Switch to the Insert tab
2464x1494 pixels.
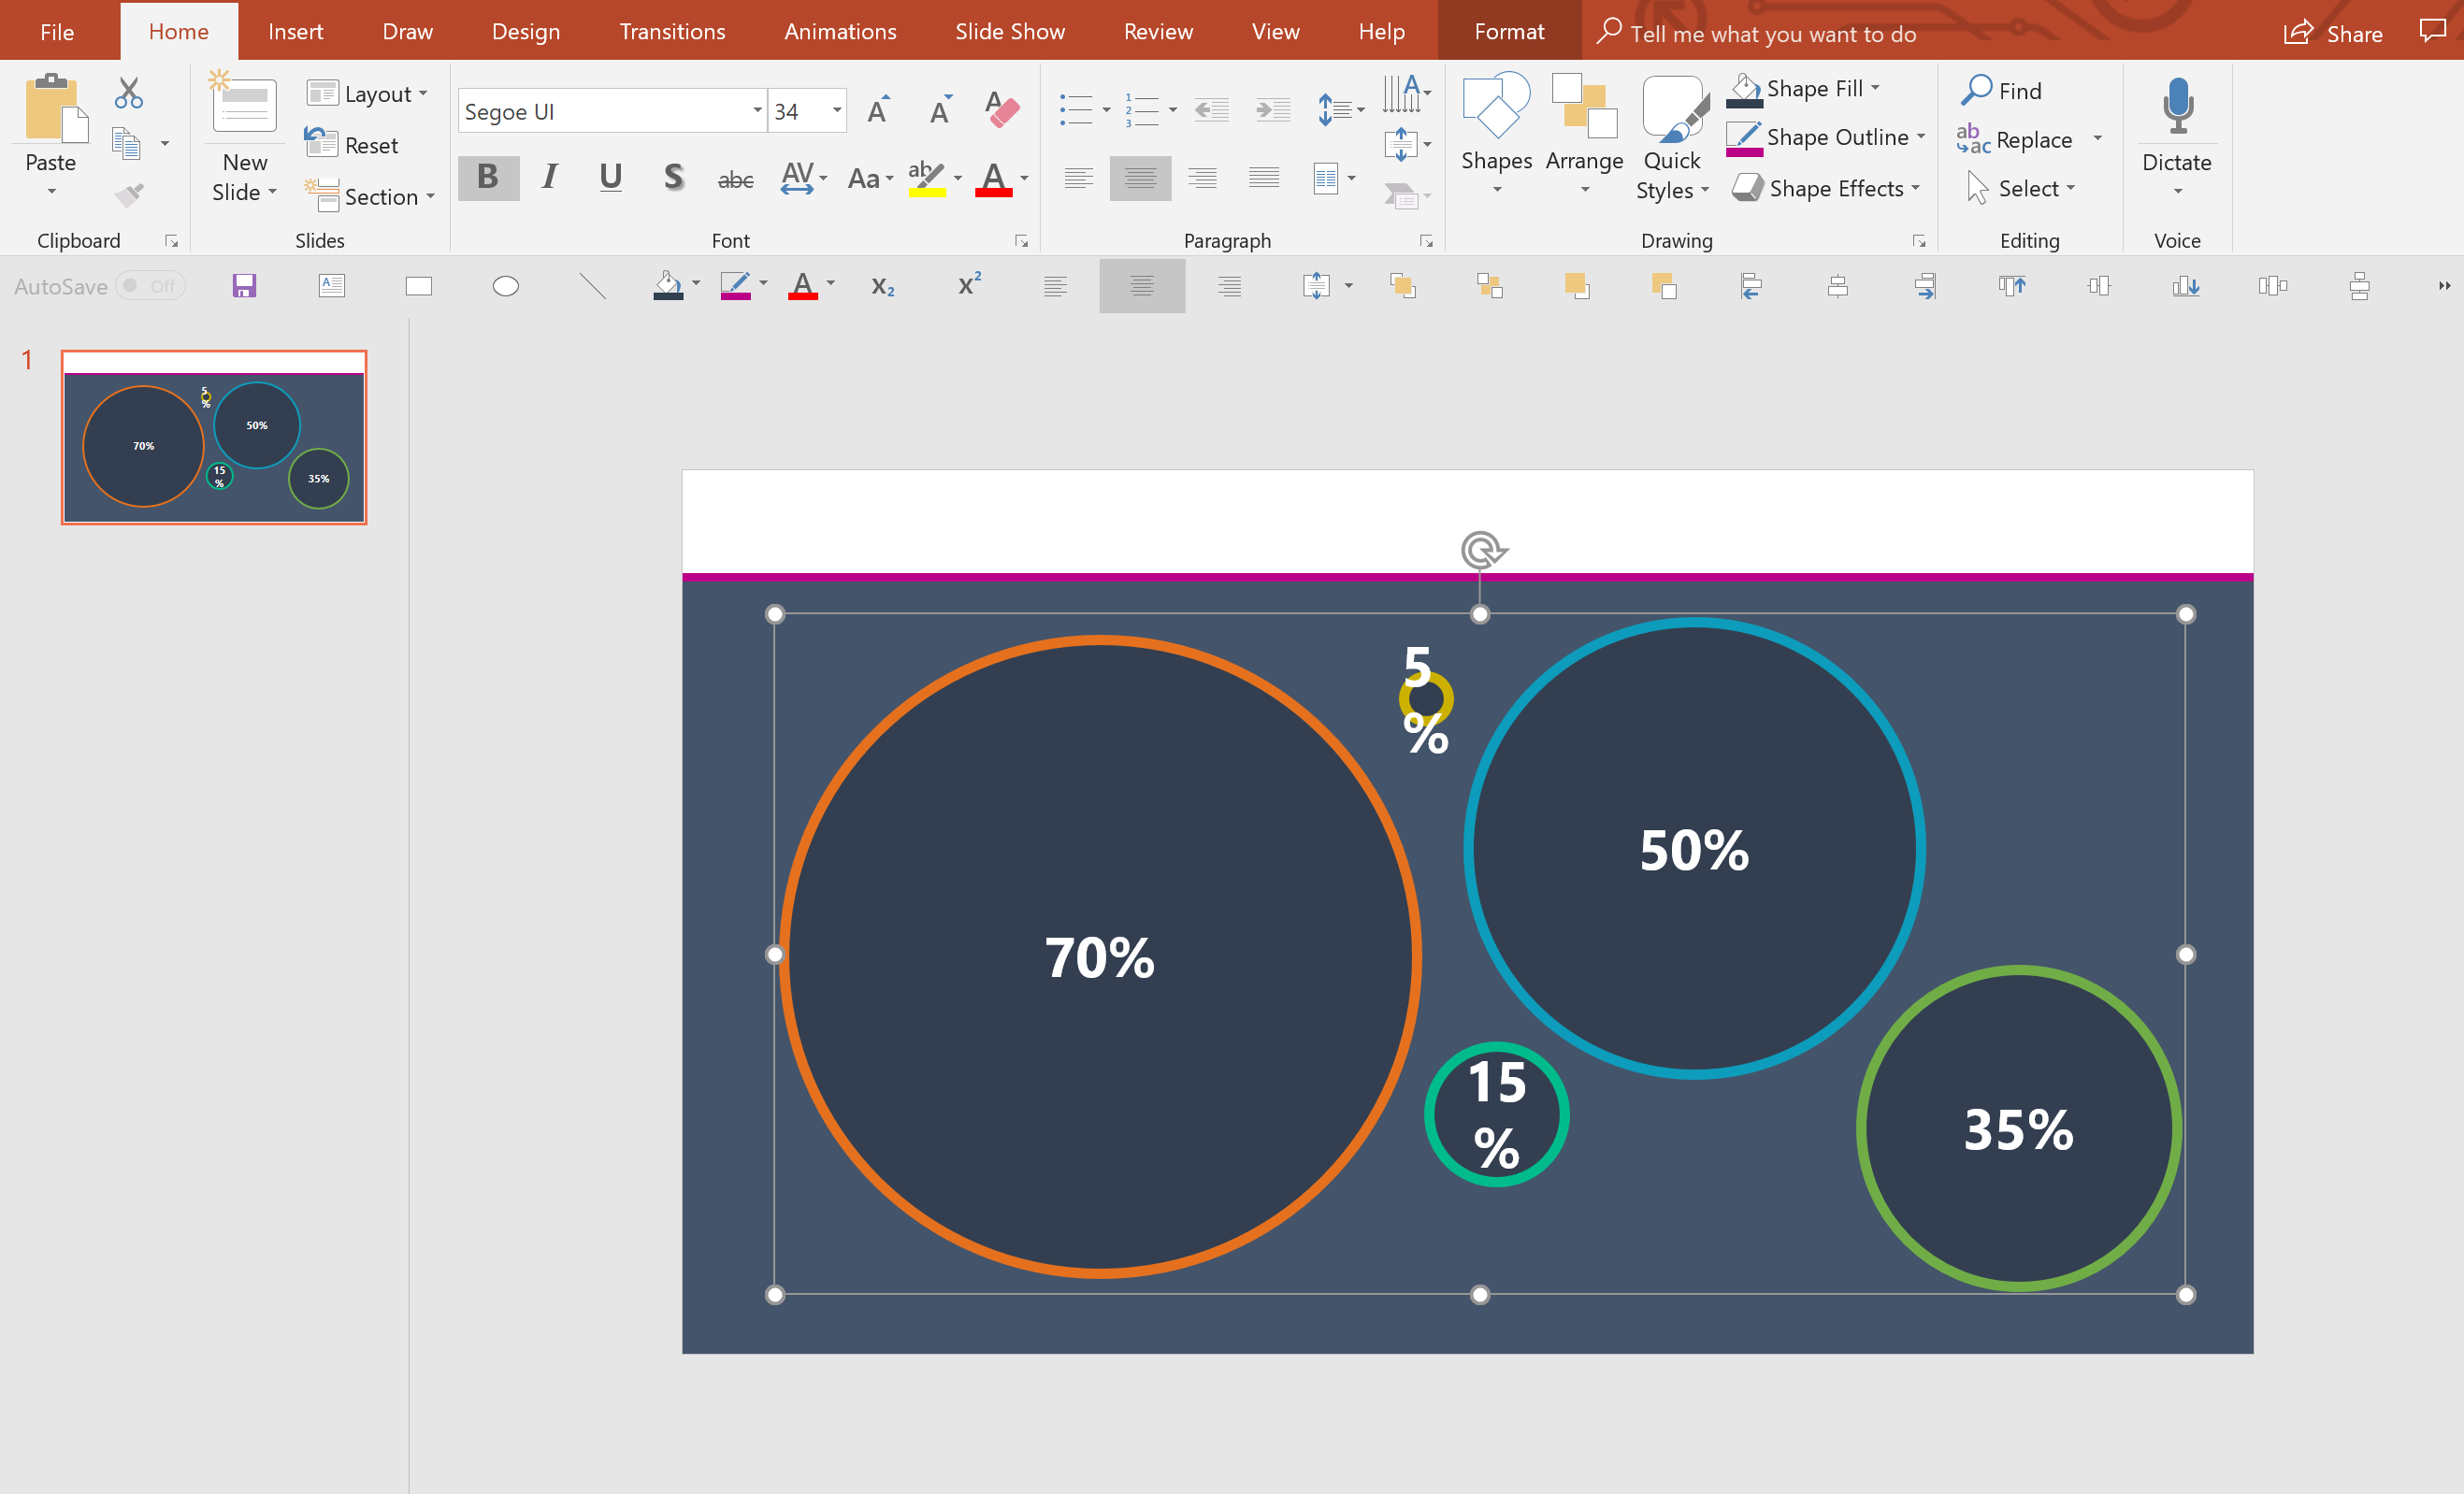click(295, 31)
